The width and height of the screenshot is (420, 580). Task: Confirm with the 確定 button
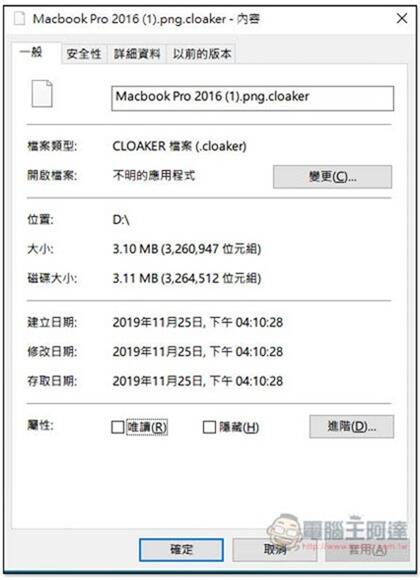[181, 550]
